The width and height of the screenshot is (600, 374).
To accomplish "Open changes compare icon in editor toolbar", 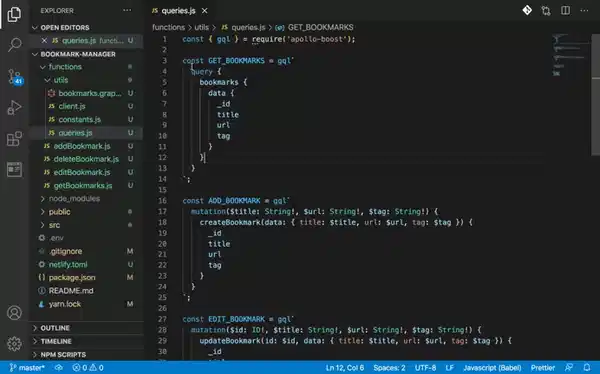I will point(546,11).
